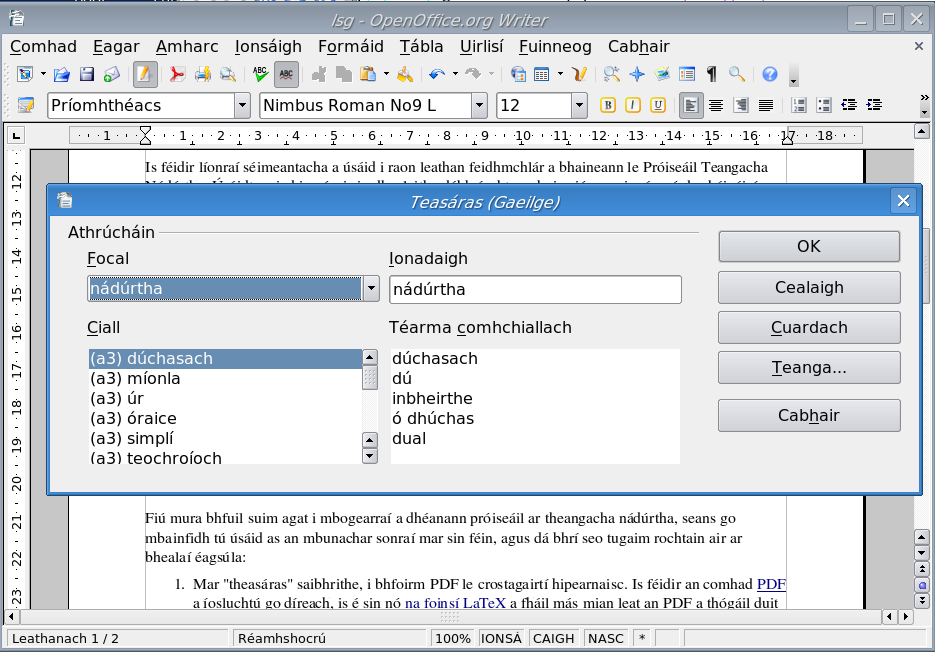The height and width of the screenshot is (652, 935).
Task: Toggle Underline formatting button
Action: [x=658, y=106]
